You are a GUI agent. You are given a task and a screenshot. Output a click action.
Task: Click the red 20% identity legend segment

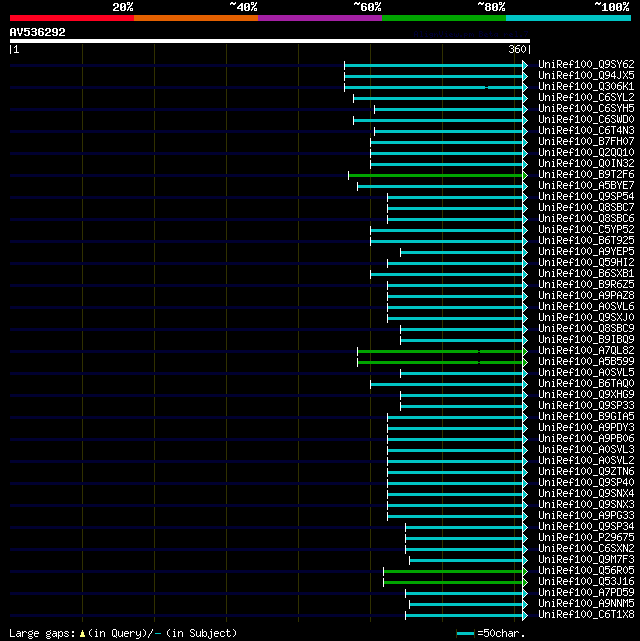[x=72, y=18]
